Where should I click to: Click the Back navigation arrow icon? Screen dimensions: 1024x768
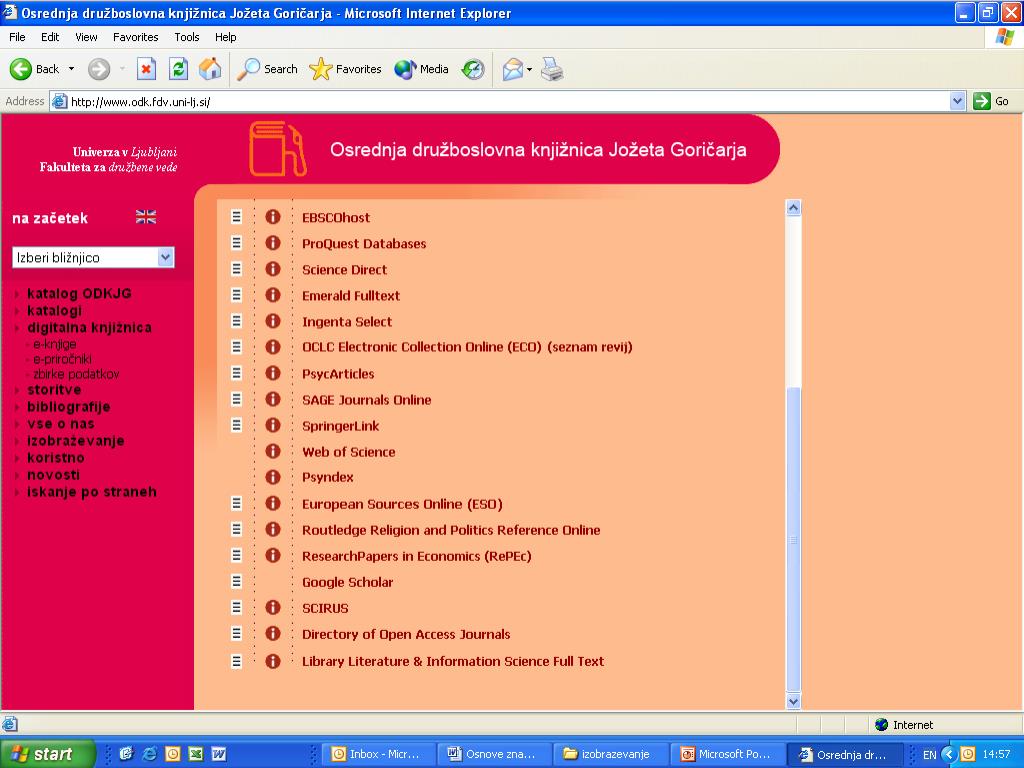point(20,69)
